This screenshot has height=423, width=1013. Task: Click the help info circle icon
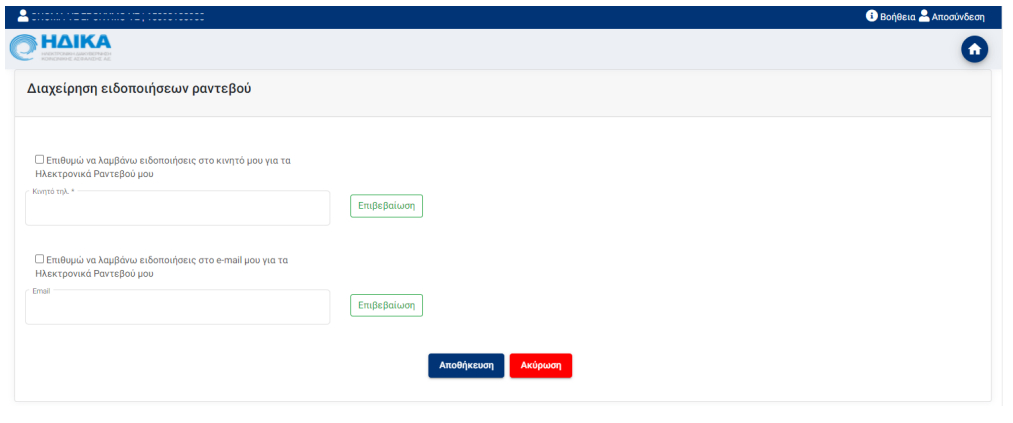(x=871, y=16)
